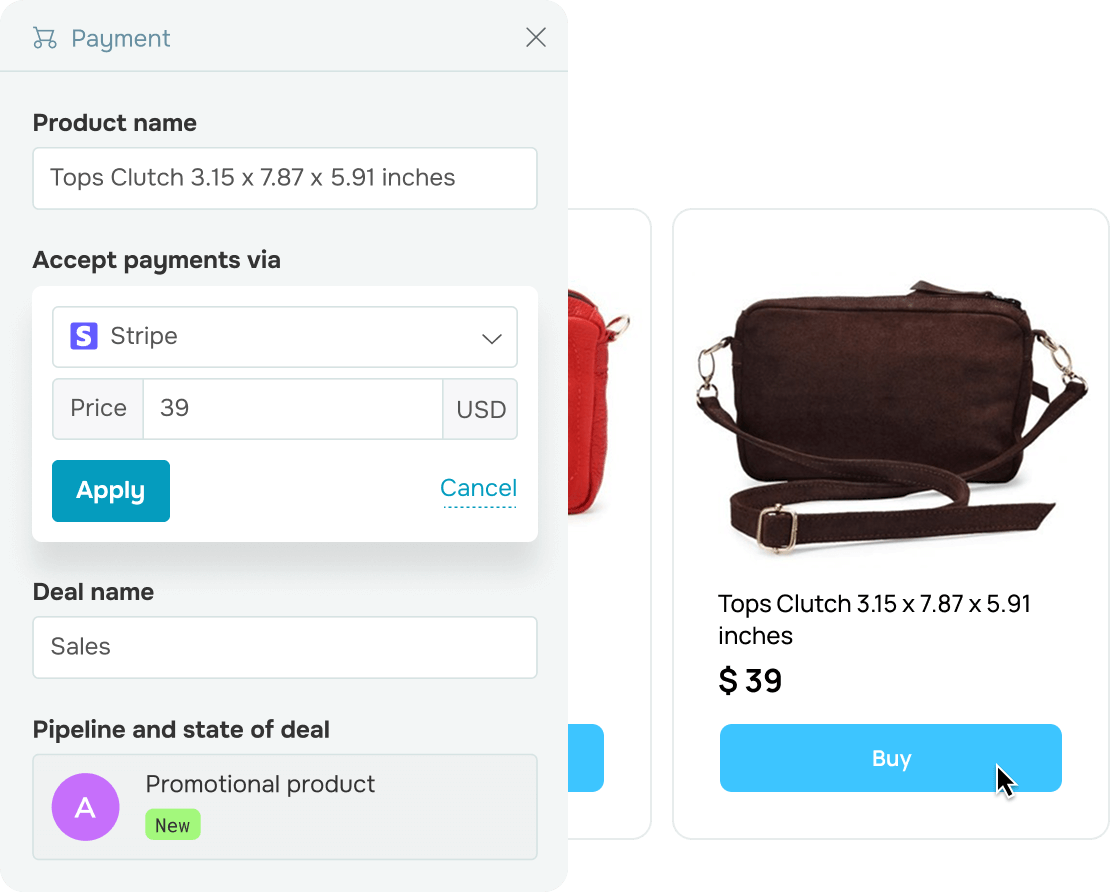
Task: Select the Promotional product pipeline entry
Action: click(260, 784)
